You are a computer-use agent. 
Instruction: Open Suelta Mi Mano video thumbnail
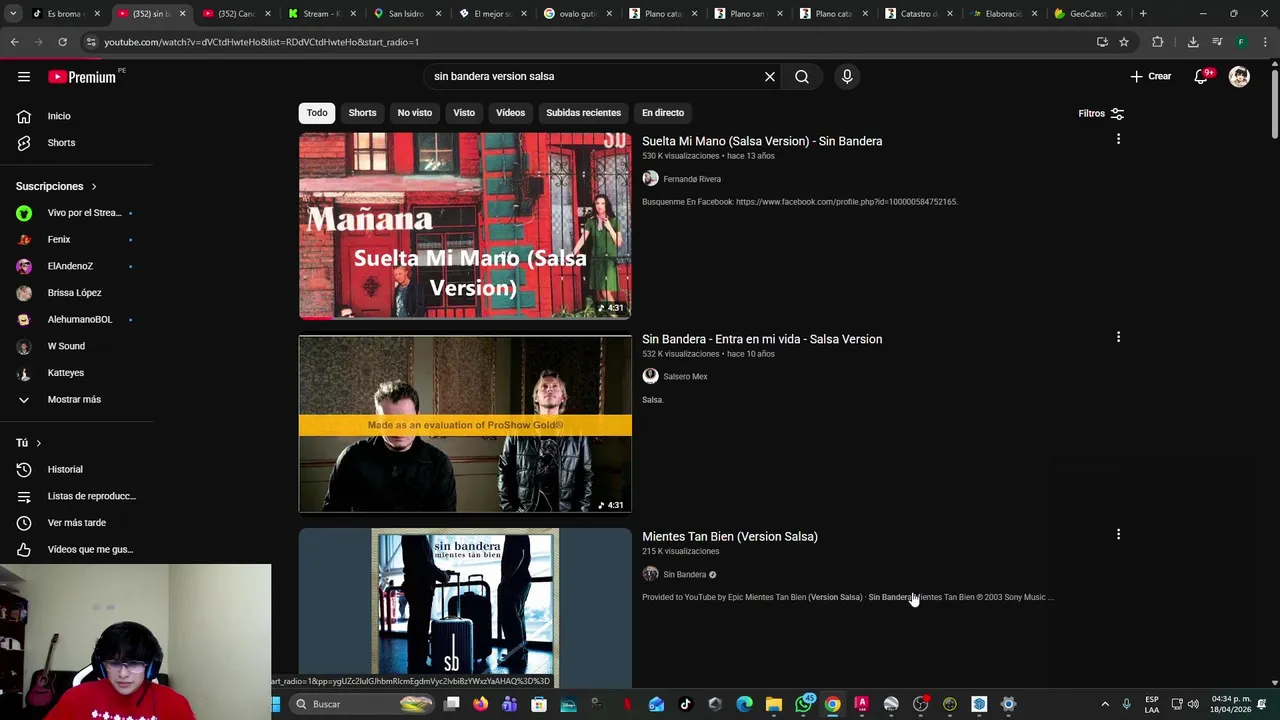coord(465,226)
